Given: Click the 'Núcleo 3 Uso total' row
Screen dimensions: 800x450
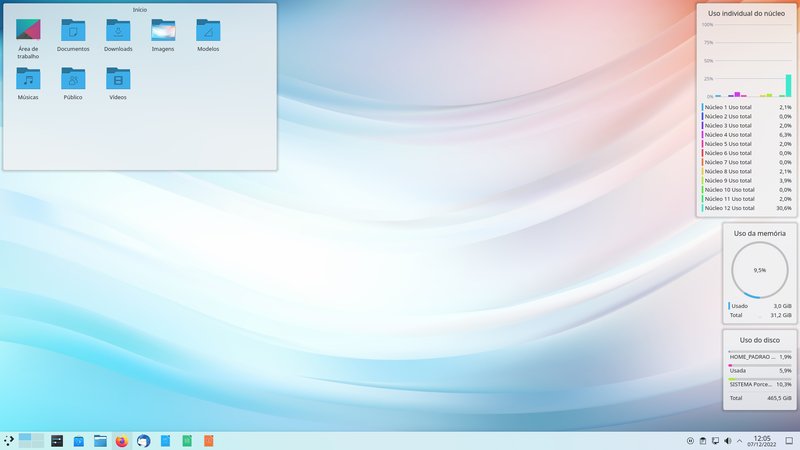Looking at the screenshot, I should pos(746,126).
